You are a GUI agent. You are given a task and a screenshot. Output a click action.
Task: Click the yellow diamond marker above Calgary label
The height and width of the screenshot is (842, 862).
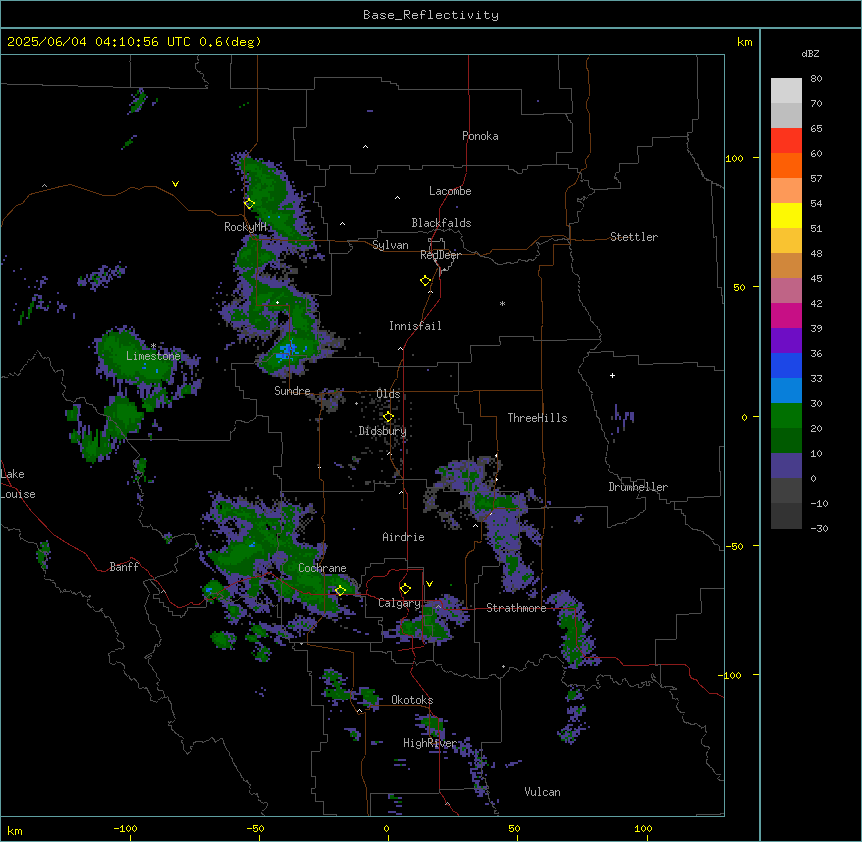click(x=405, y=589)
